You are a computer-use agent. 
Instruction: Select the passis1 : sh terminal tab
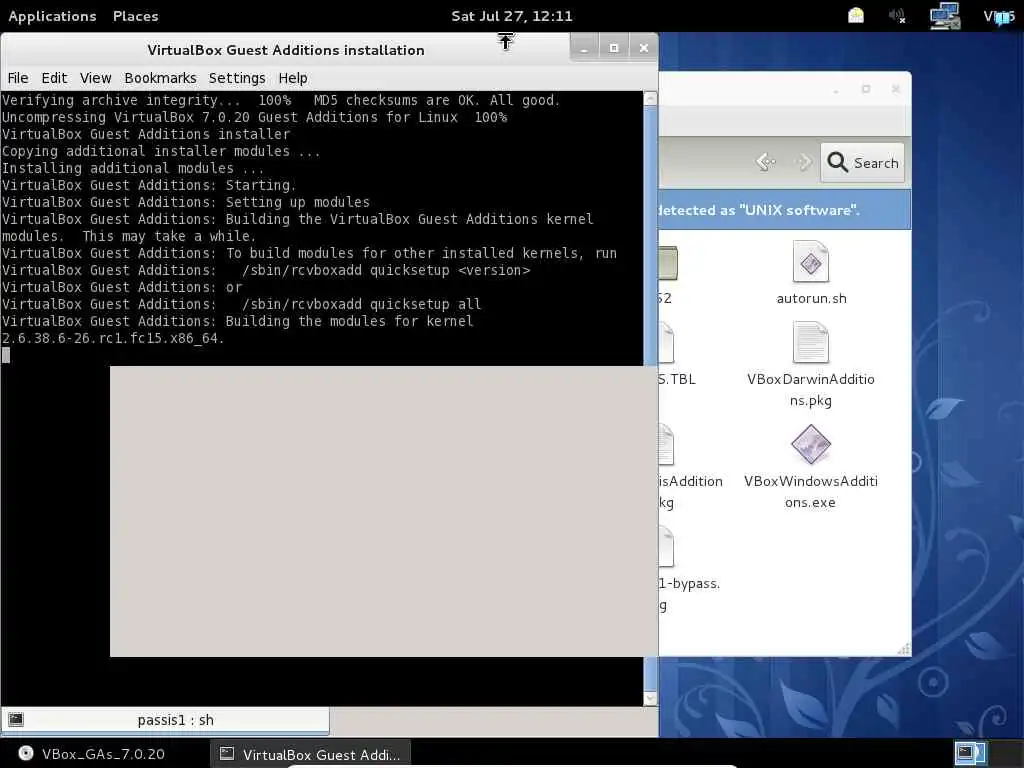coord(165,720)
